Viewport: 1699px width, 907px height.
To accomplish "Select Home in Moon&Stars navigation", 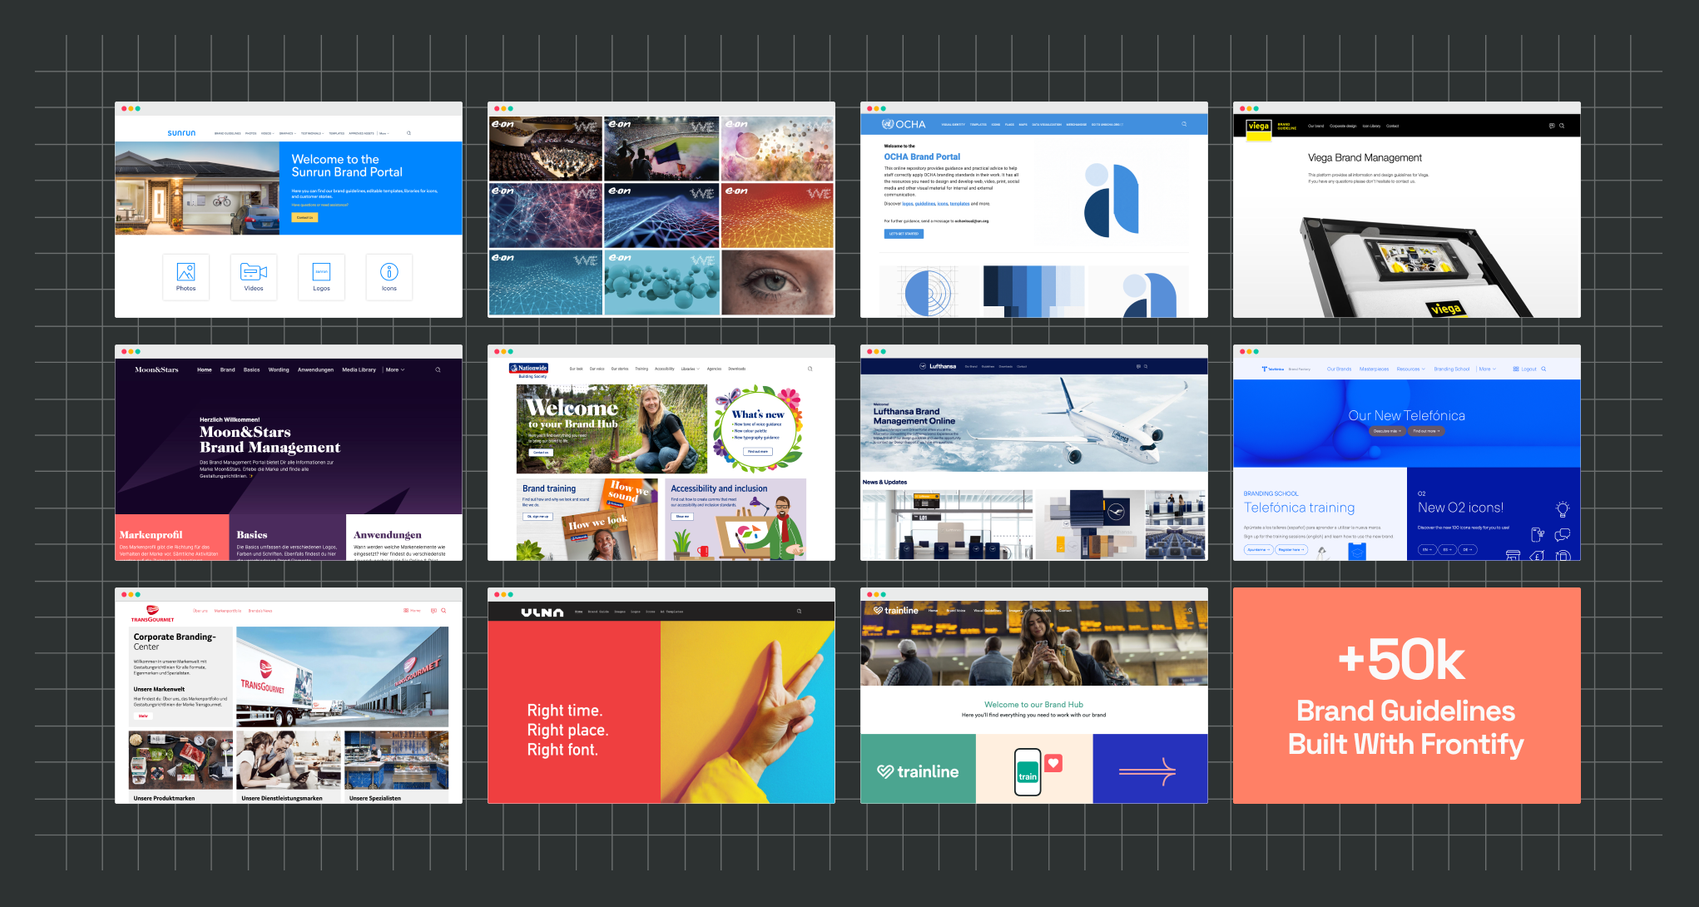I will (204, 370).
